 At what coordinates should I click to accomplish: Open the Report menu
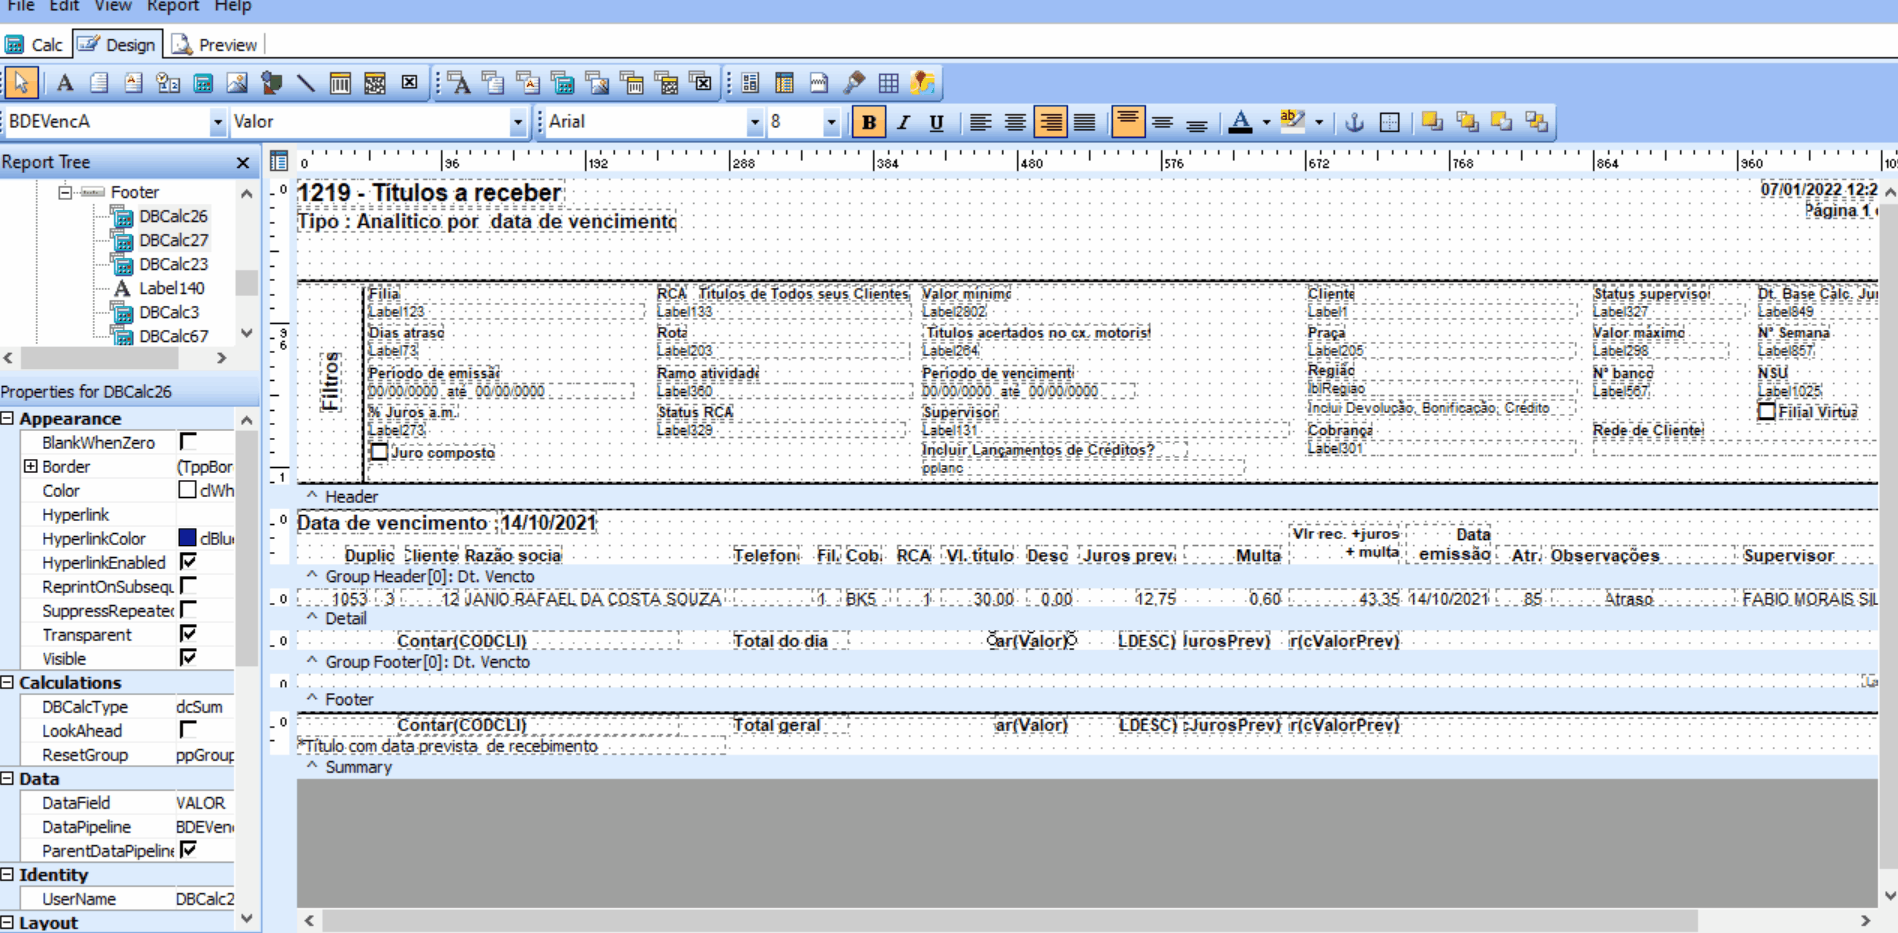coord(173,7)
